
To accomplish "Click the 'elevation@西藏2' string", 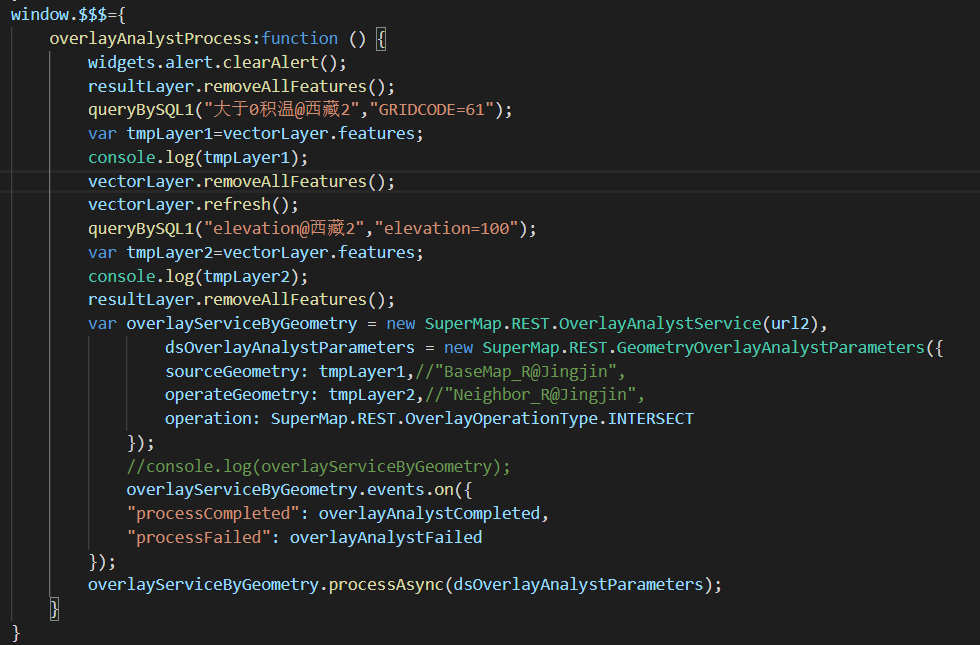I will click(284, 229).
